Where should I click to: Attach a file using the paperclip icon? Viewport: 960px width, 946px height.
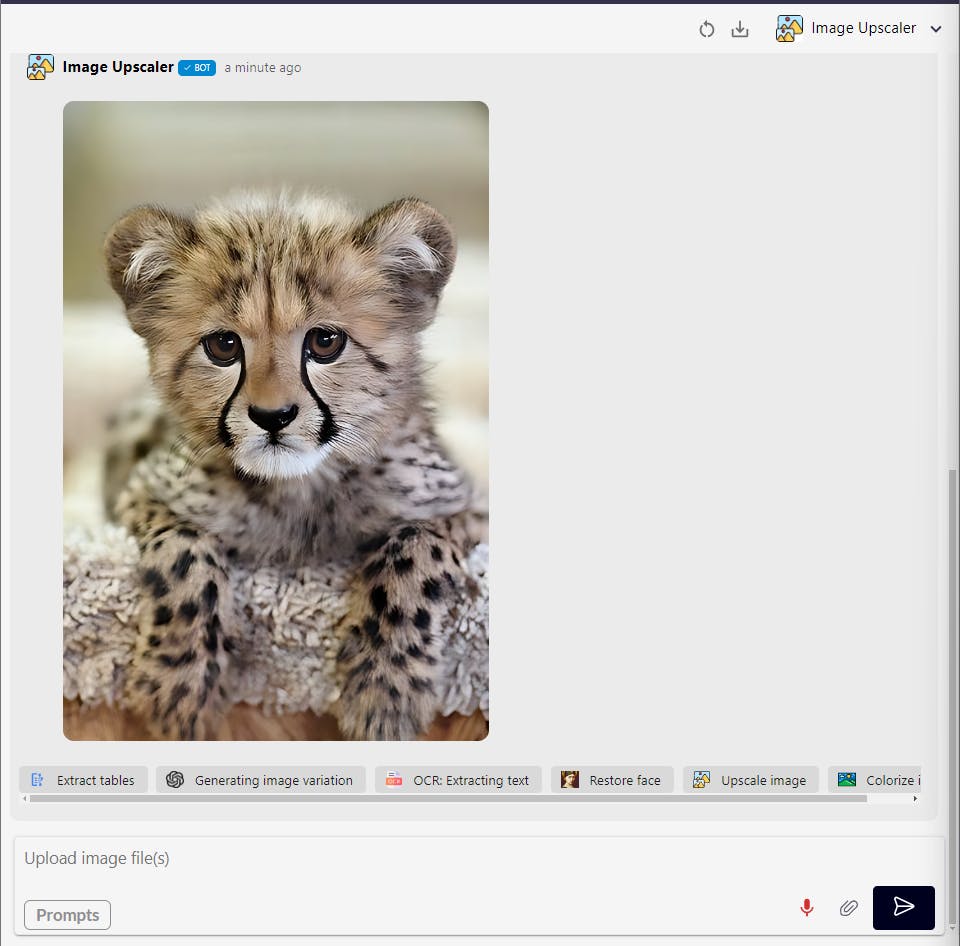(848, 907)
